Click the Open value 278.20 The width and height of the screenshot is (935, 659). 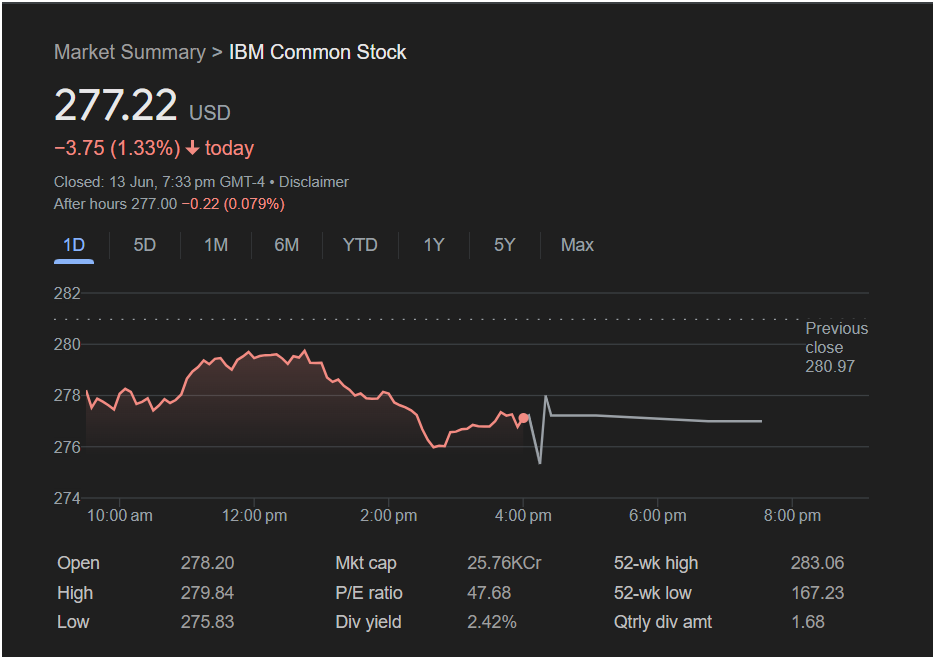coord(208,563)
